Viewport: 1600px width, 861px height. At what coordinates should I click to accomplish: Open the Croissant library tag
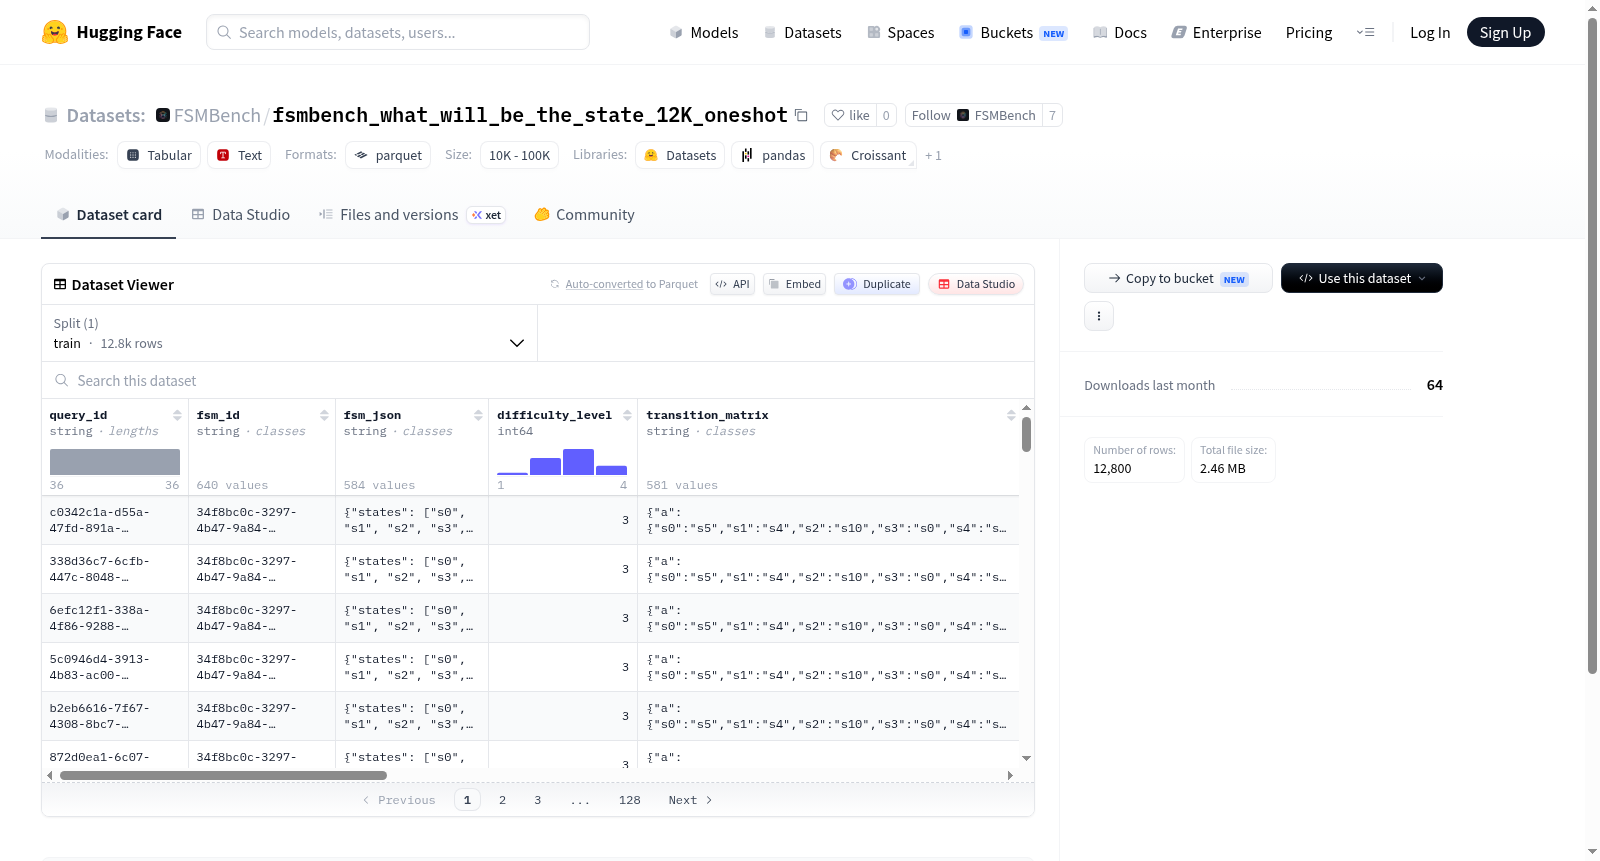pos(868,155)
